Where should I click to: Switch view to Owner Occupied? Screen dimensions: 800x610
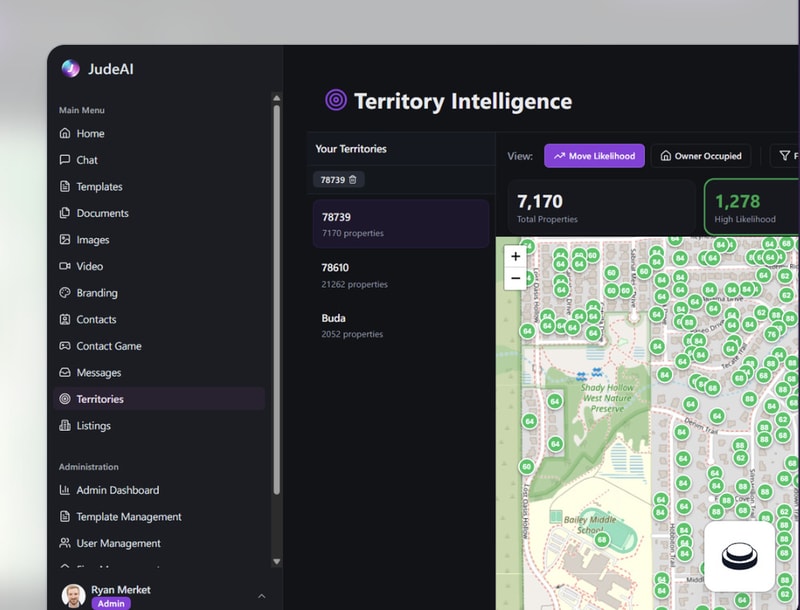coord(701,156)
